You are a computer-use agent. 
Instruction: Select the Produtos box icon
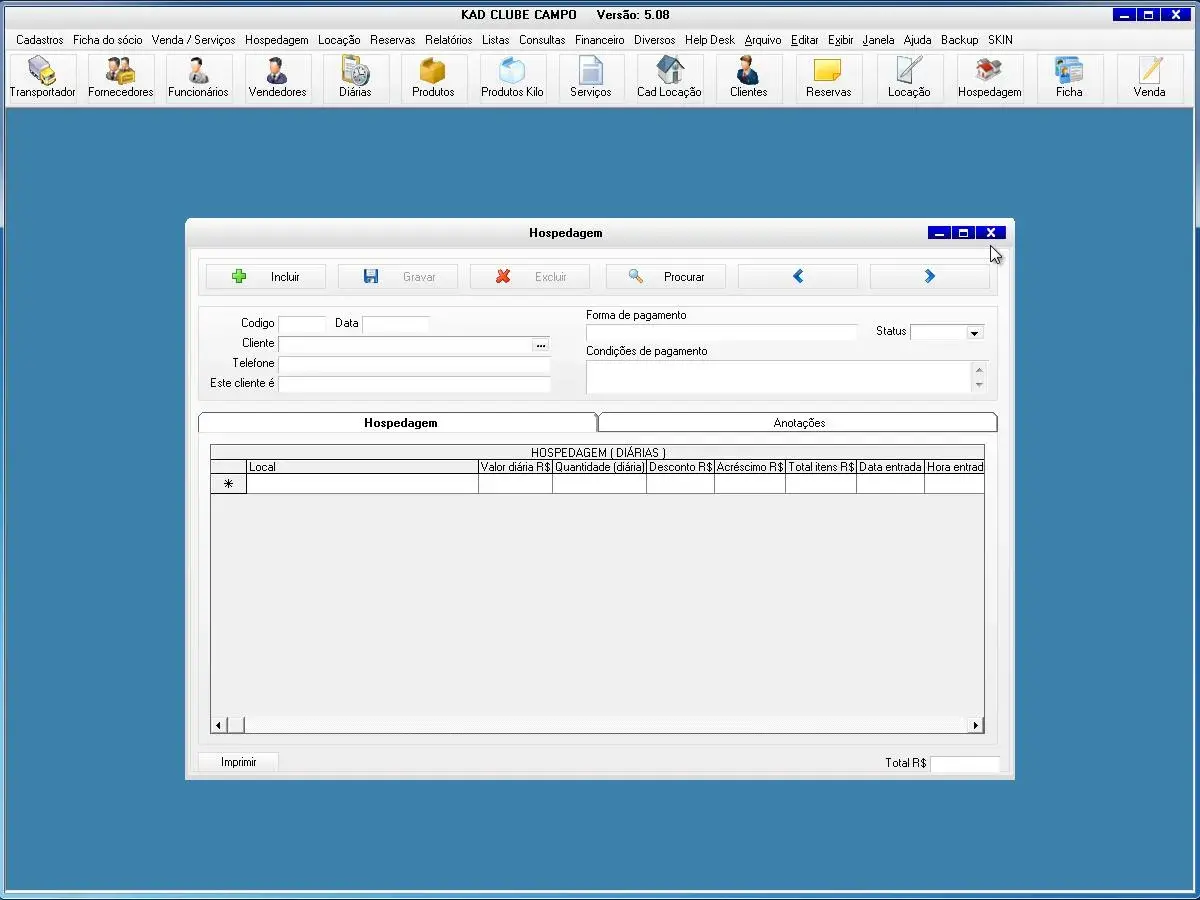click(x=433, y=78)
